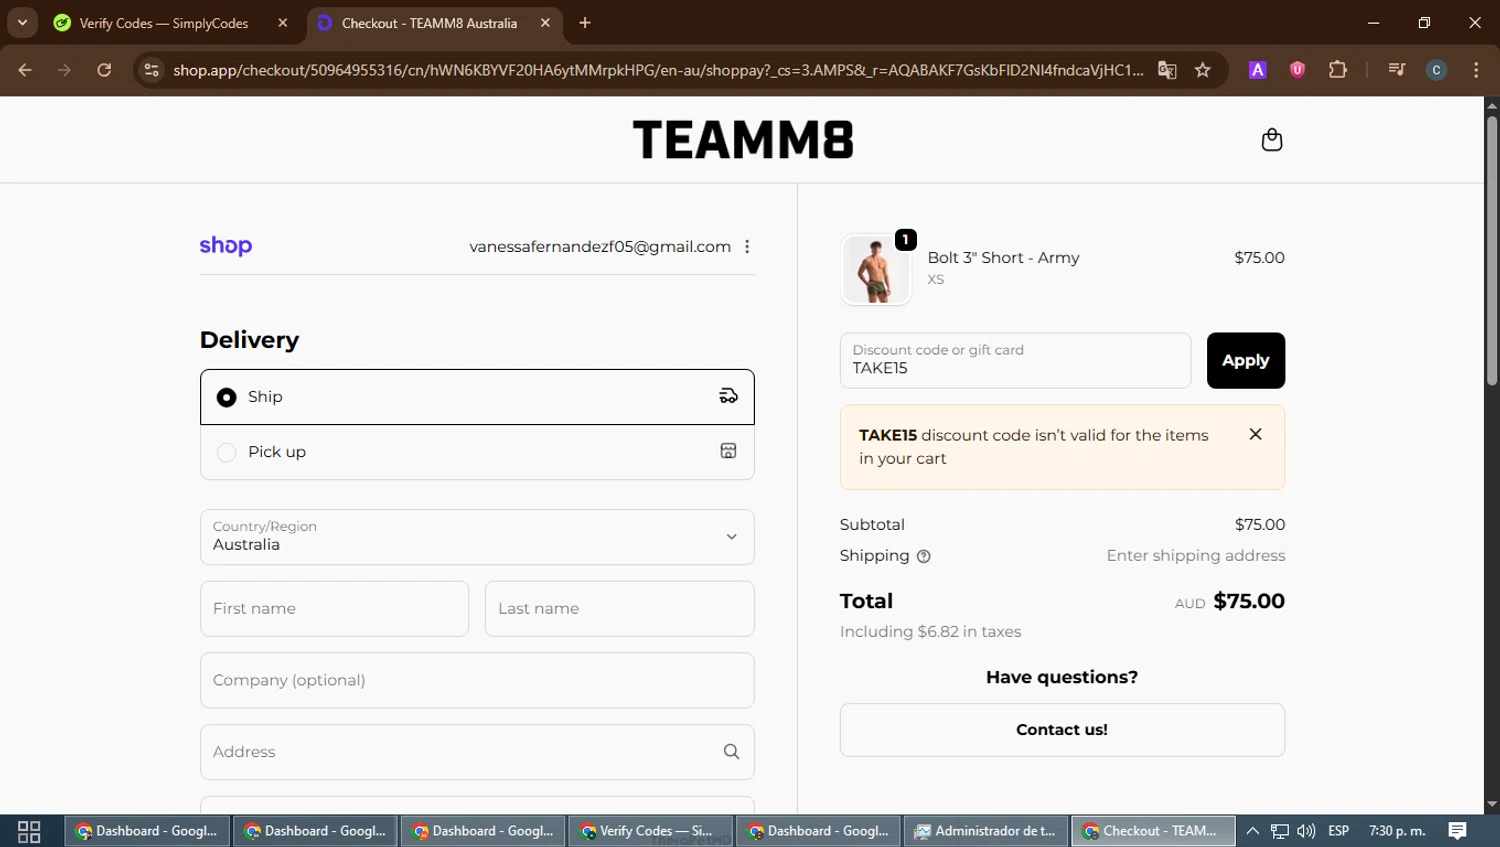Click the translate page icon
Viewport: 1500px width, 847px height.
click(x=1167, y=69)
